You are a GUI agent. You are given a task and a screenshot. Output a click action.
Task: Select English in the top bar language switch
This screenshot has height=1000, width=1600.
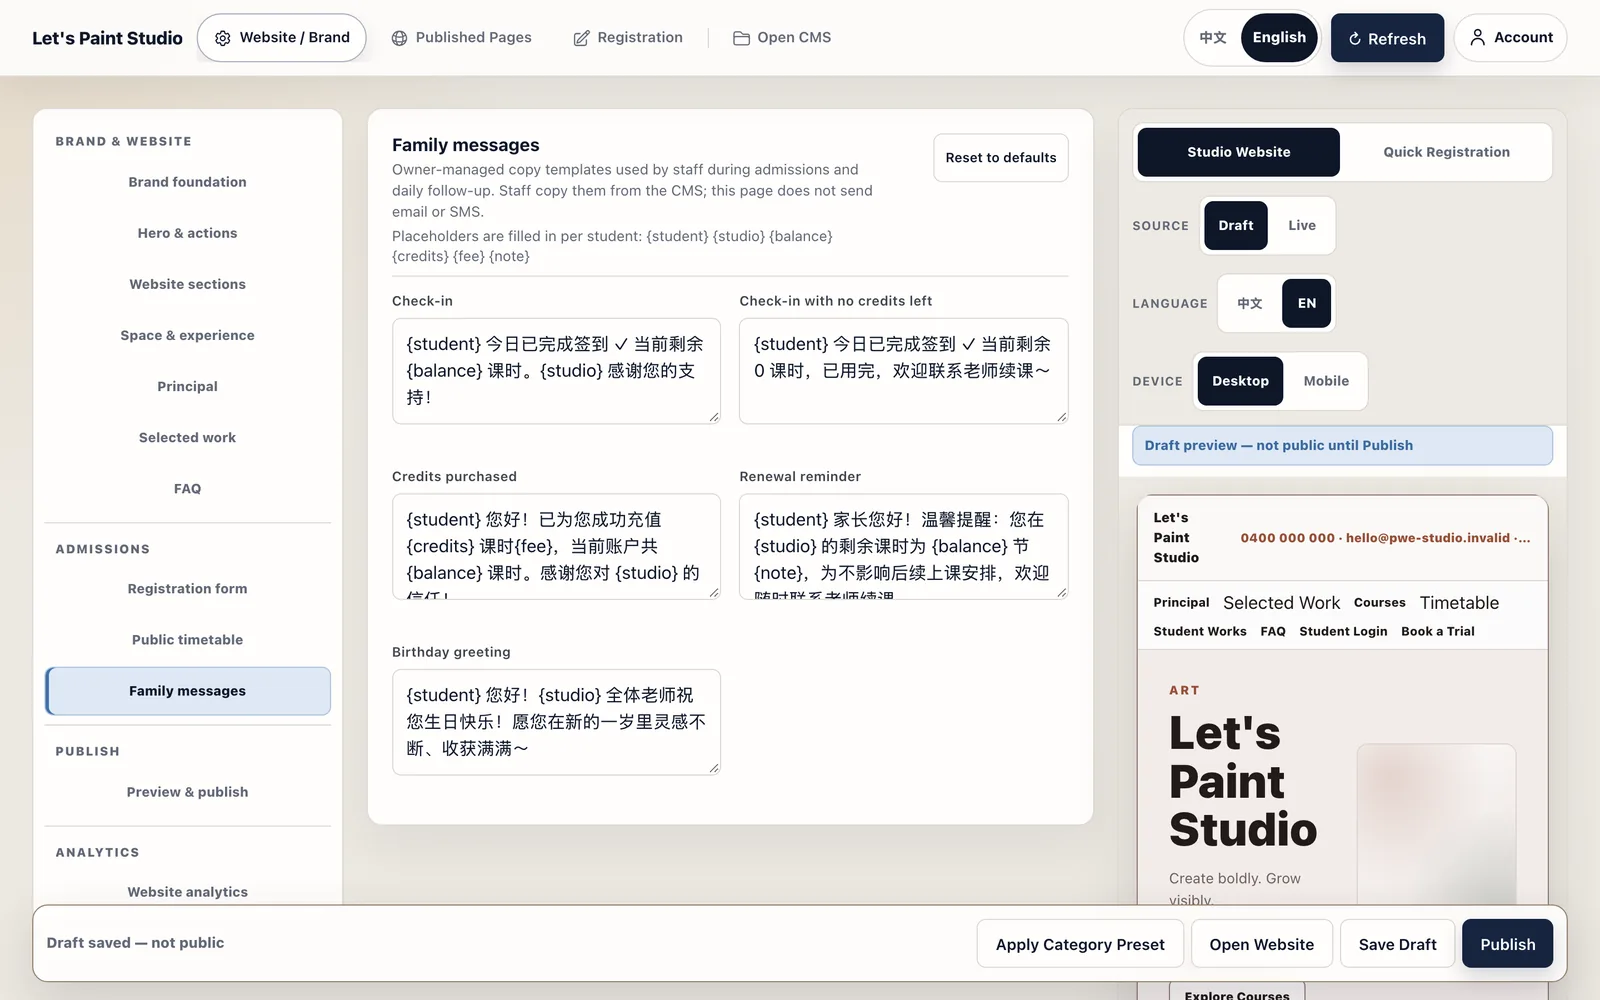(1279, 37)
